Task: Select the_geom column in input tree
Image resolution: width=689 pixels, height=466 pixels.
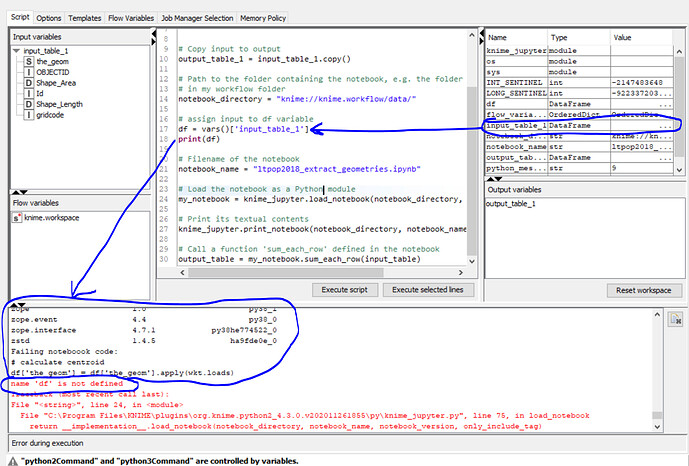Action: [52, 61]
